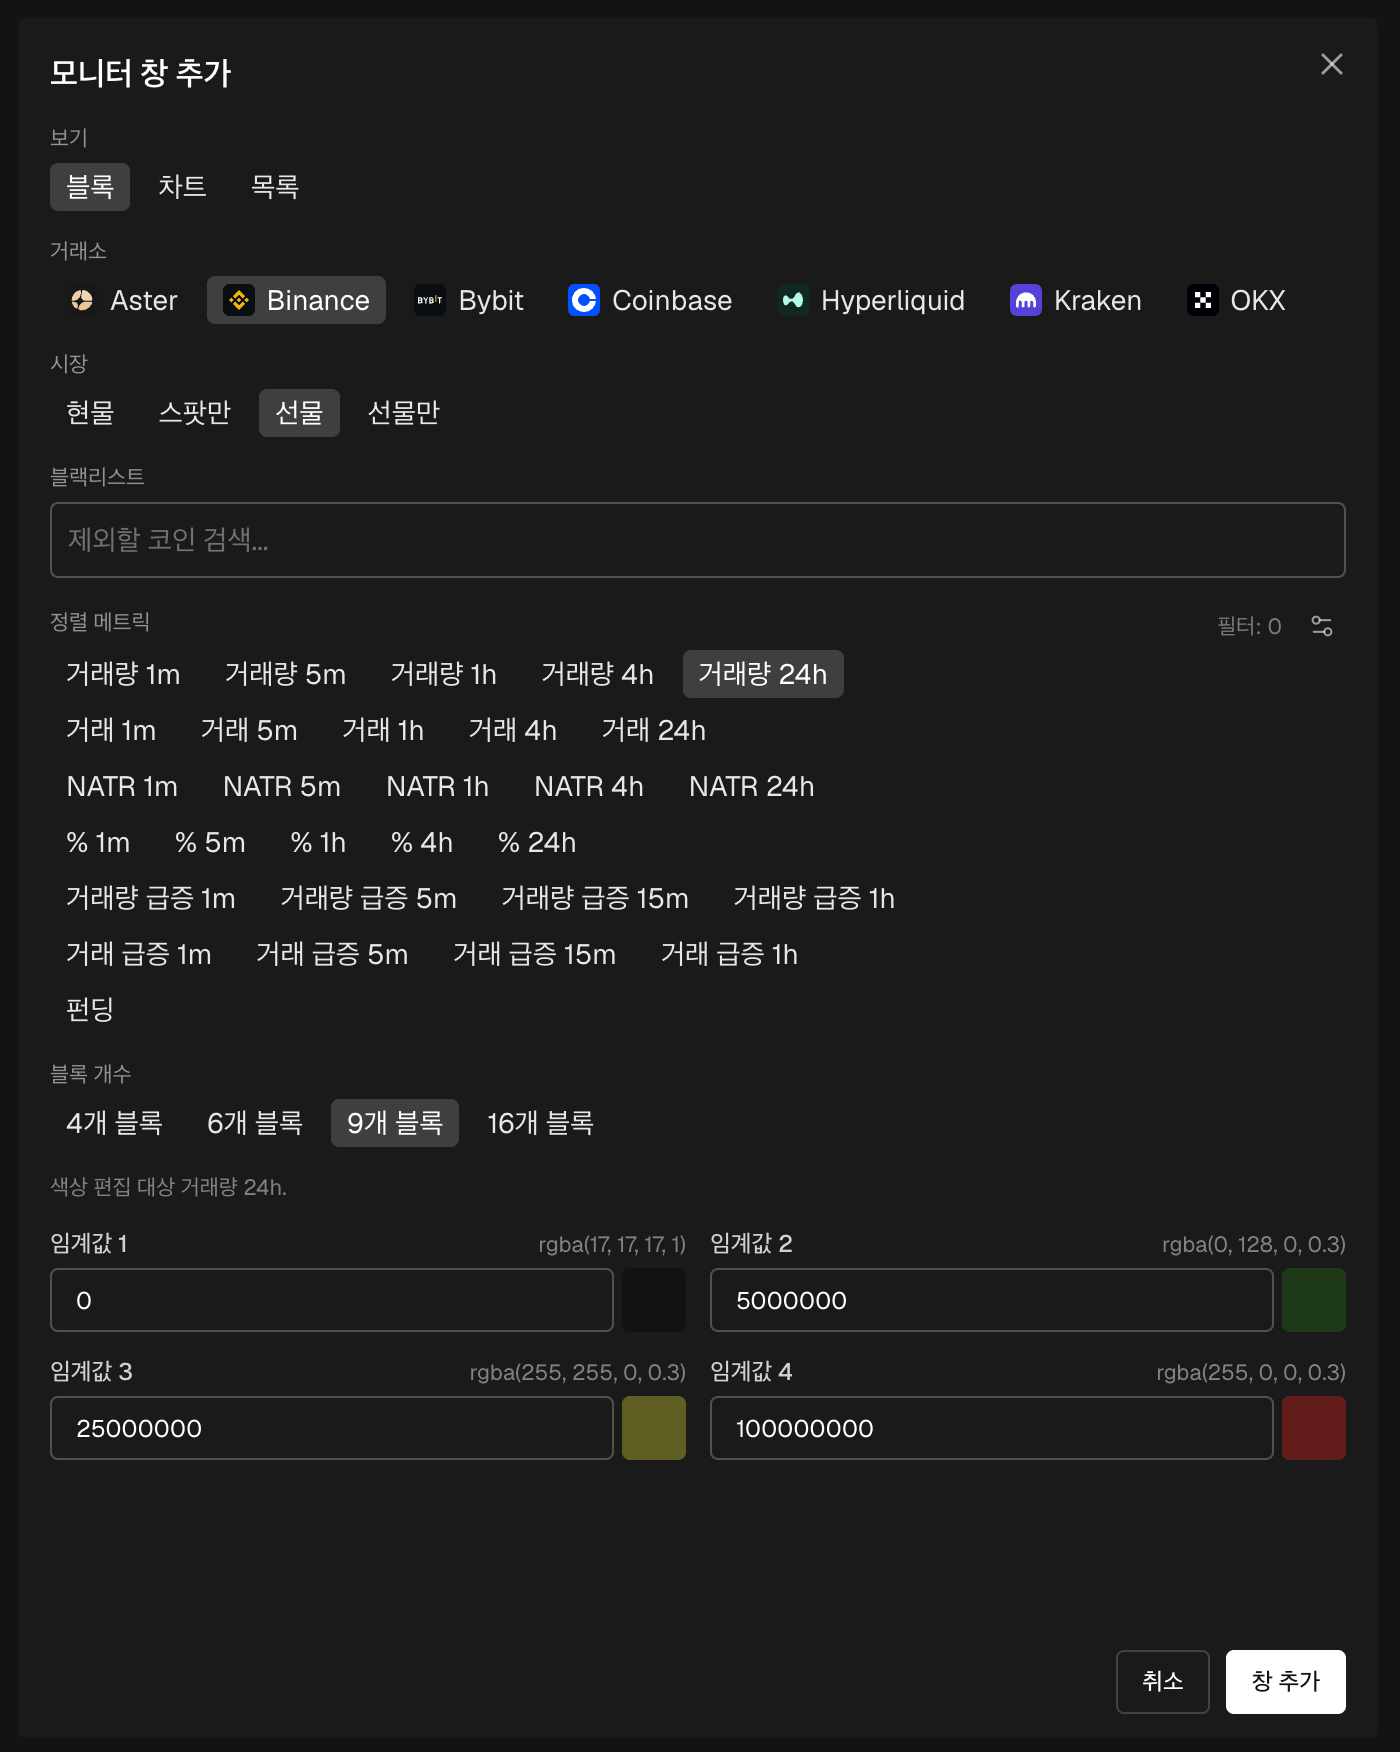Switch view to 차트
The height and width of the screenshot is (1752, 1400).
pos(182,187)
